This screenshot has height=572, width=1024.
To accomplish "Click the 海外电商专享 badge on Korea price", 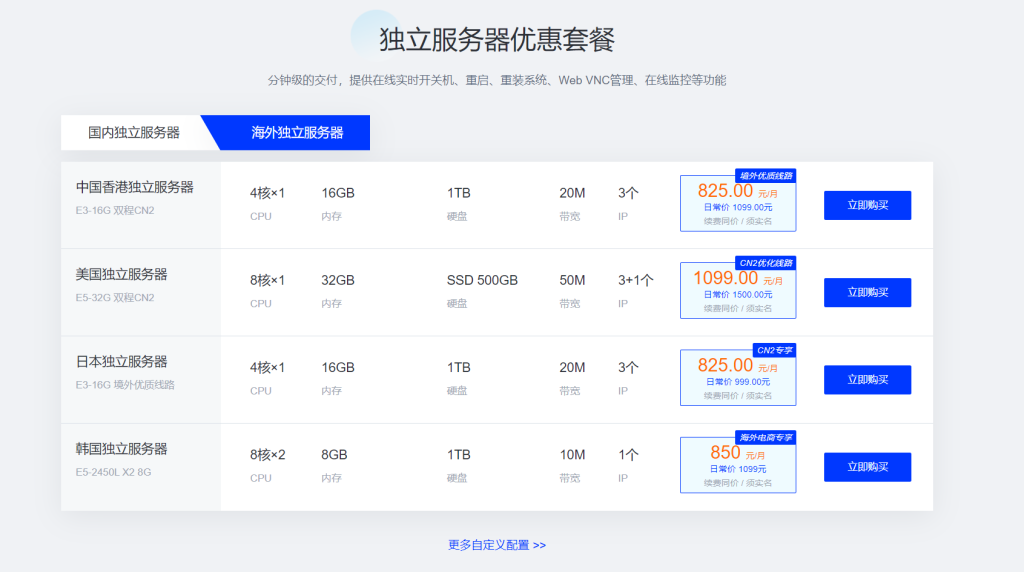I will point(766,438).
